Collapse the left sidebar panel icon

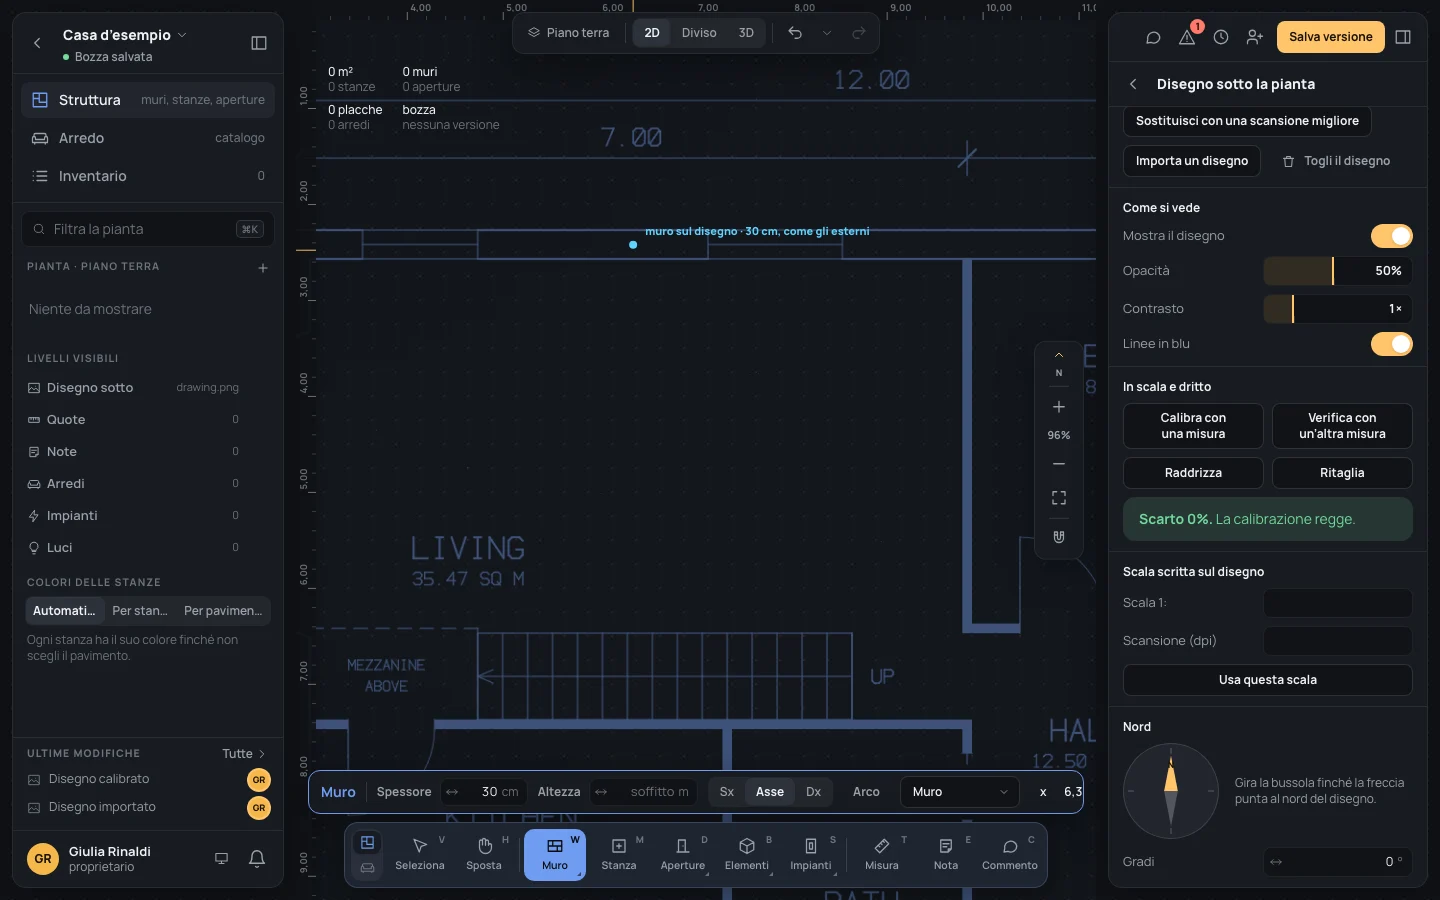pyautogui.click(x=259, y=43)
